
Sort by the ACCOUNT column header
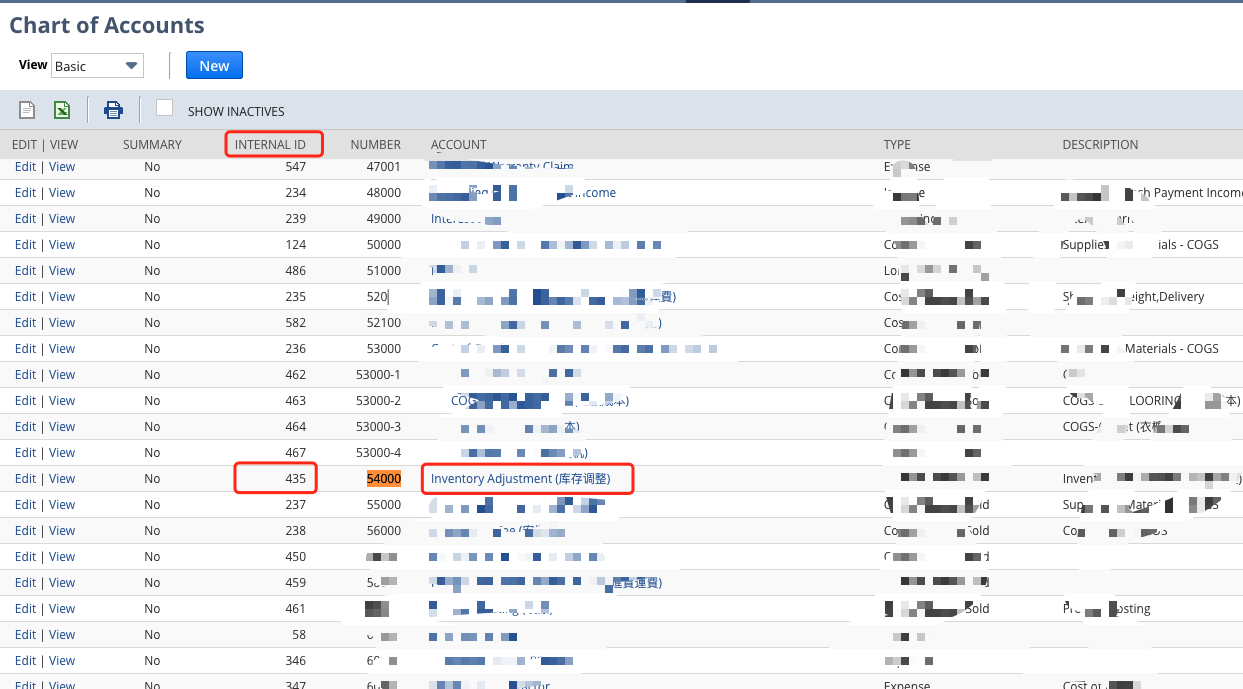pyautogui.click(x=458, y=144)
